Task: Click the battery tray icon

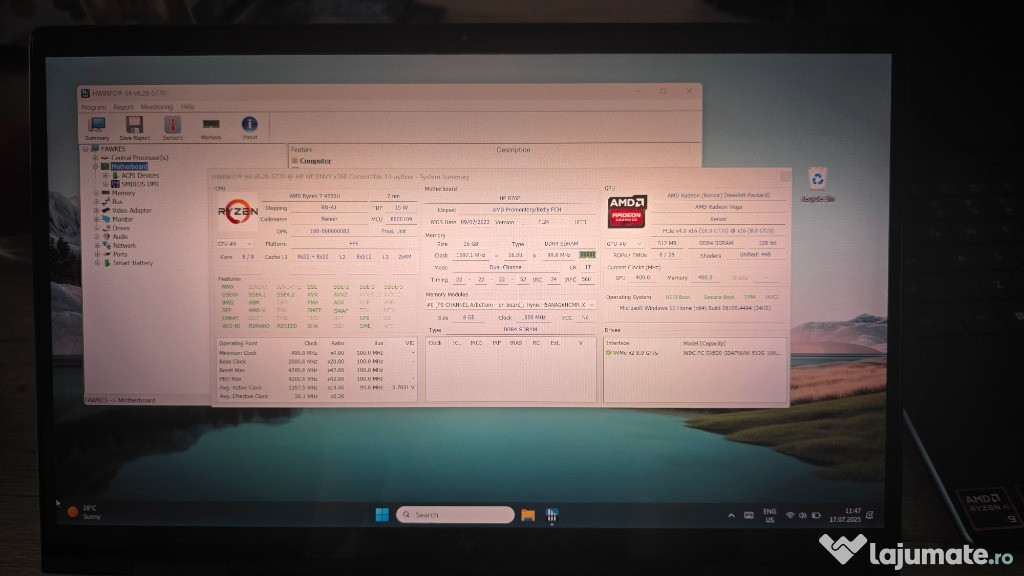Action: [816, 515]
